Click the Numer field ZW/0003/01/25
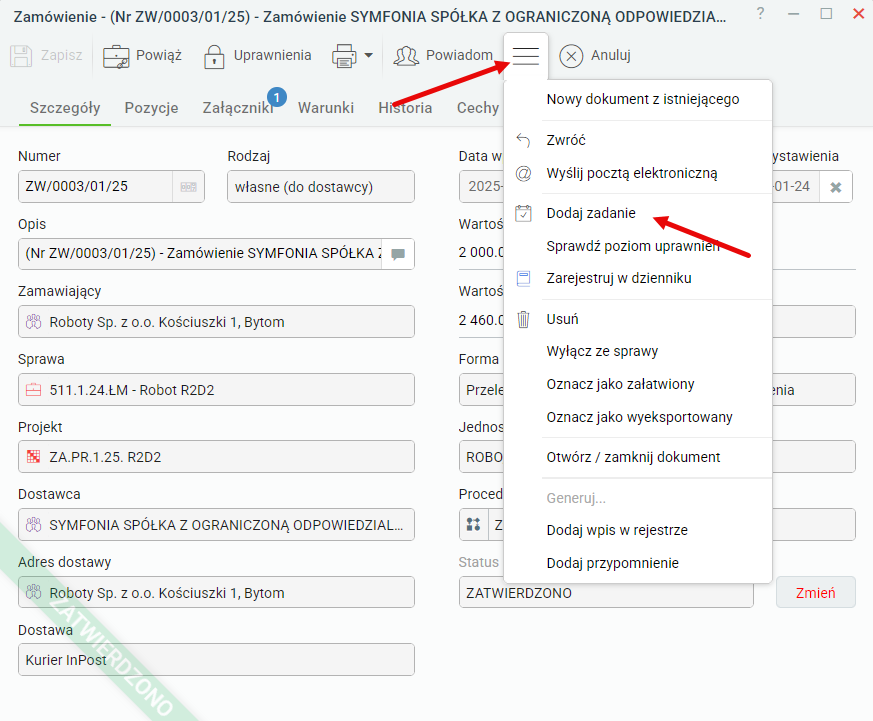The image size is (873, 721). coord(95,187)
